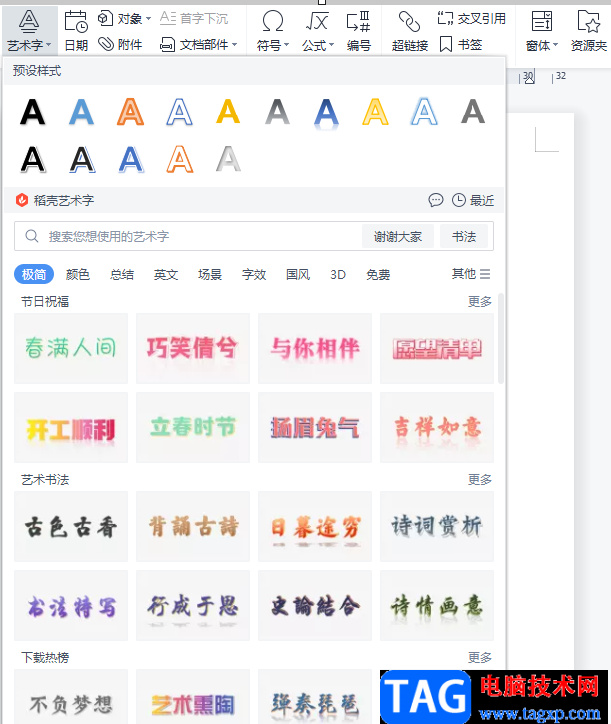Pick the 诗情画意 WordArt template
This screenshot has width=611, height=724.
coord(436,605)
